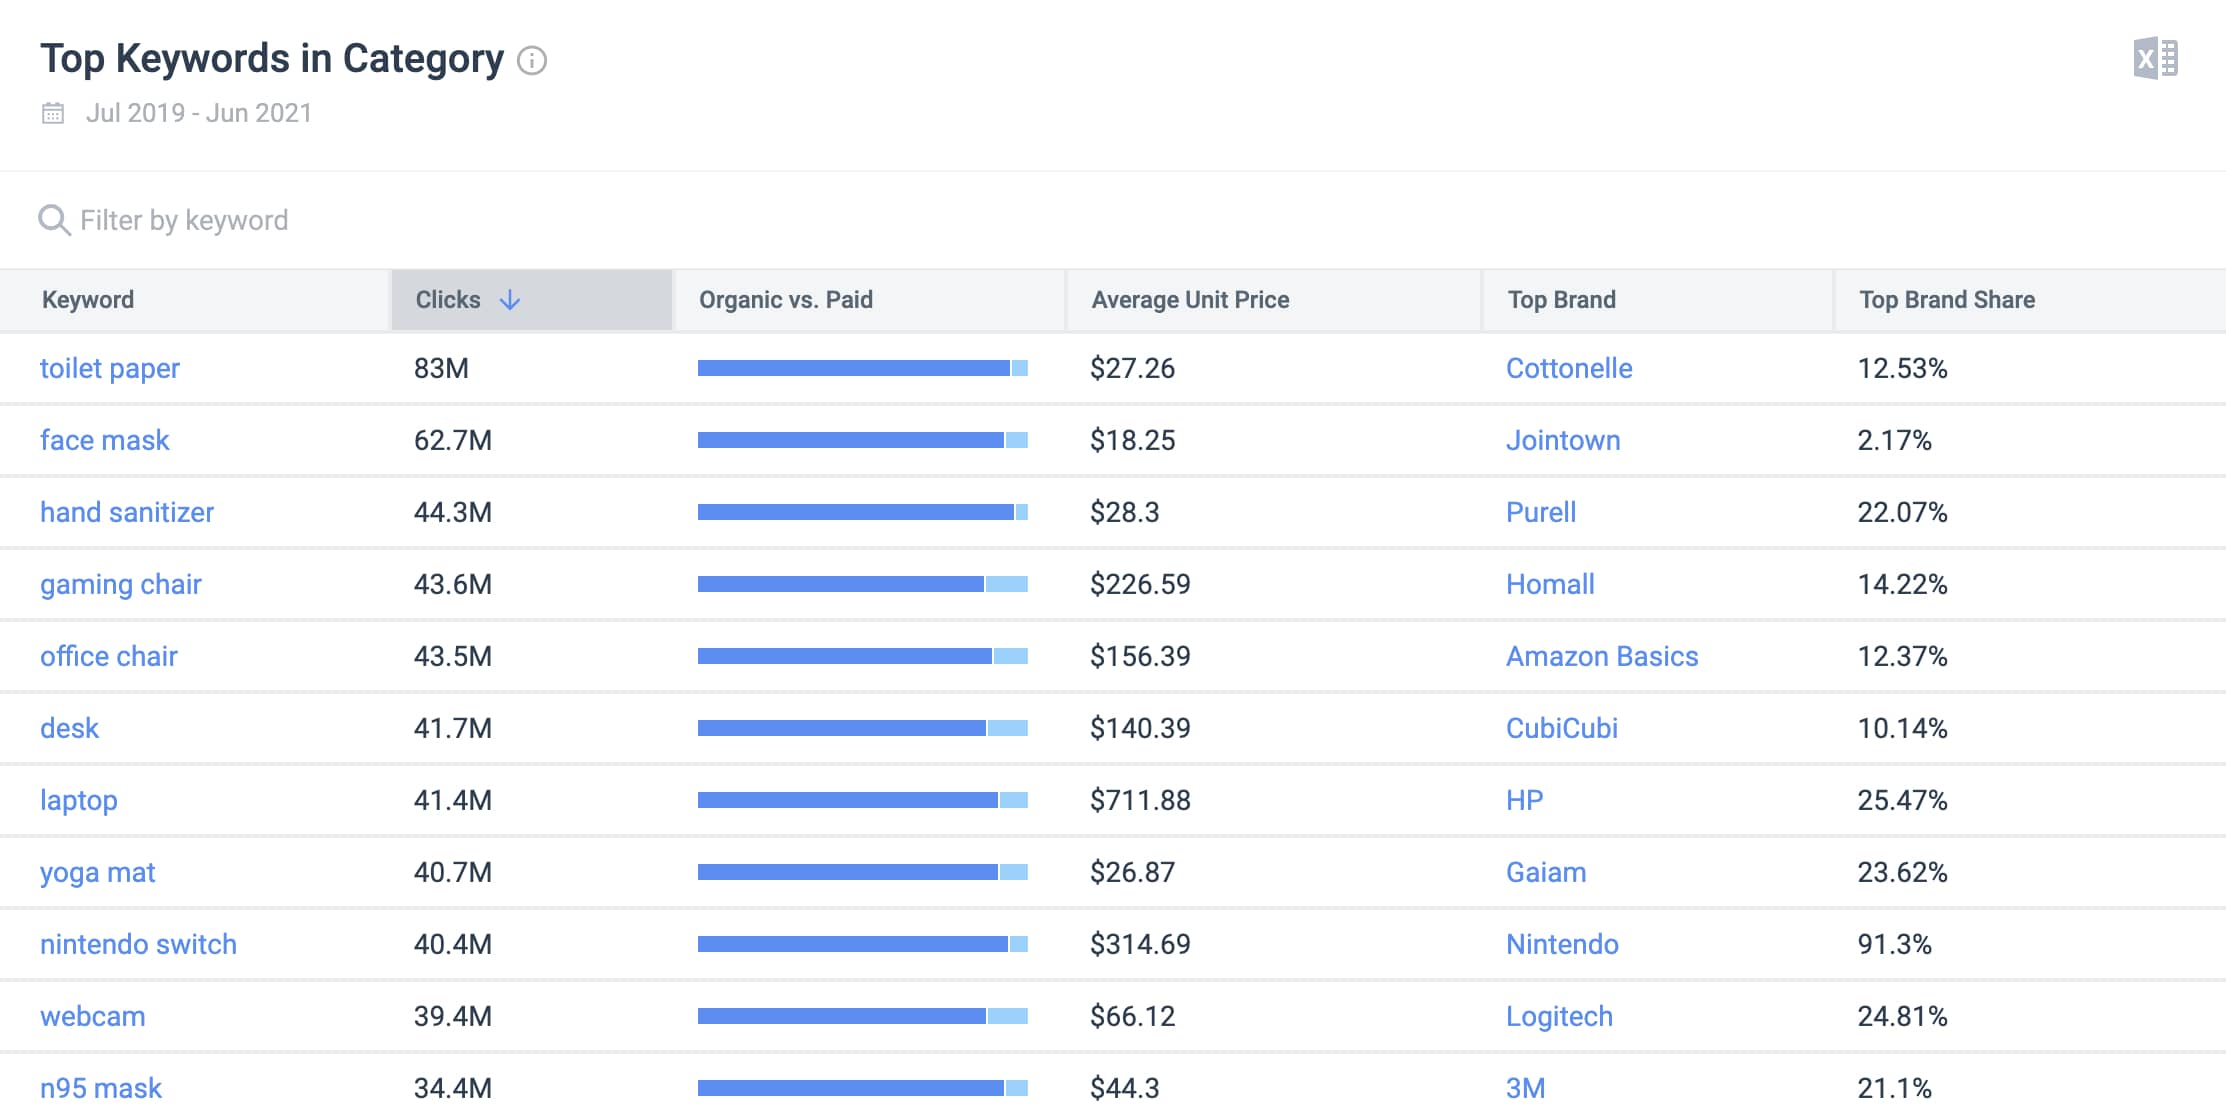Select the $226.59 price cell
The height and width of the screenshot is (1120, 2226).
point(1140,584)
